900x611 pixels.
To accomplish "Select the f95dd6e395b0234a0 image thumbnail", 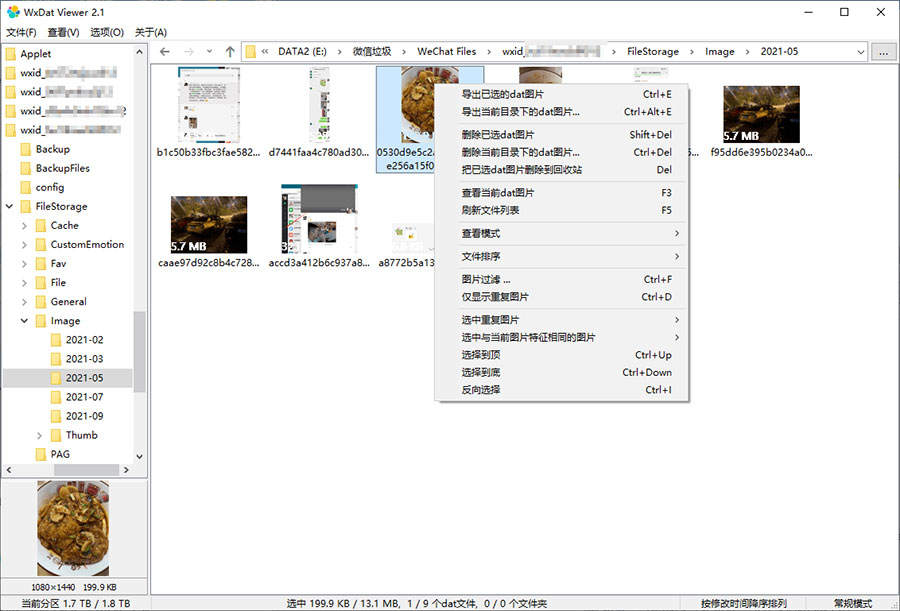I will click(761, 113).
